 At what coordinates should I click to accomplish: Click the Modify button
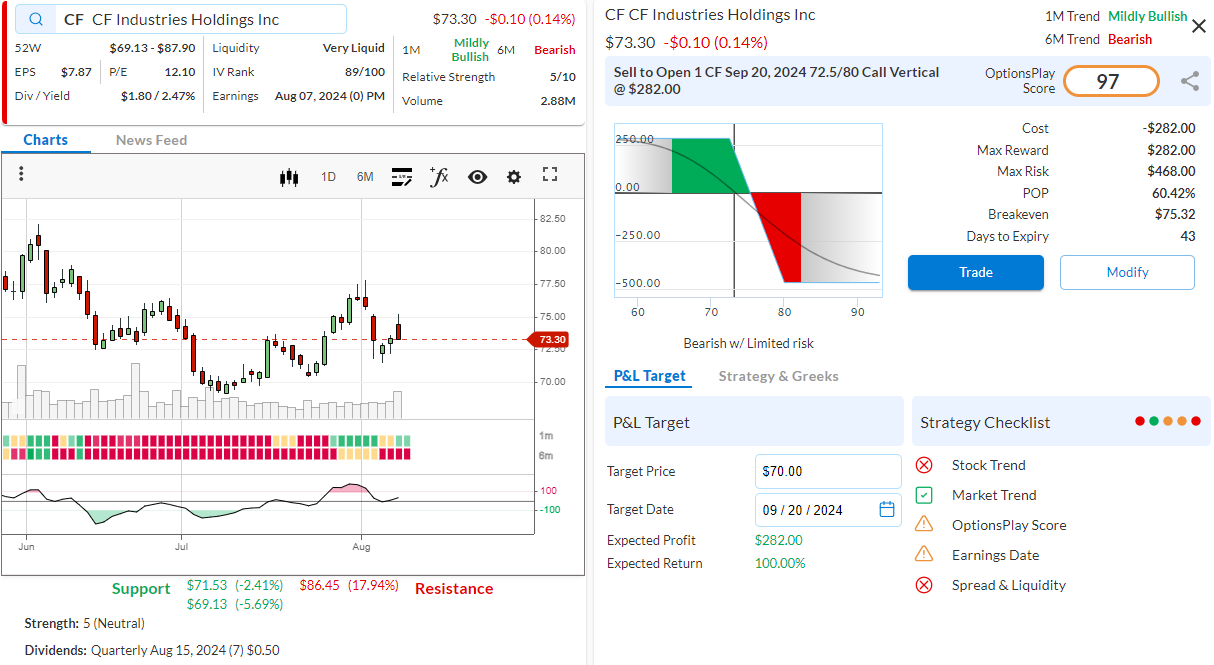click(1127, 273)
